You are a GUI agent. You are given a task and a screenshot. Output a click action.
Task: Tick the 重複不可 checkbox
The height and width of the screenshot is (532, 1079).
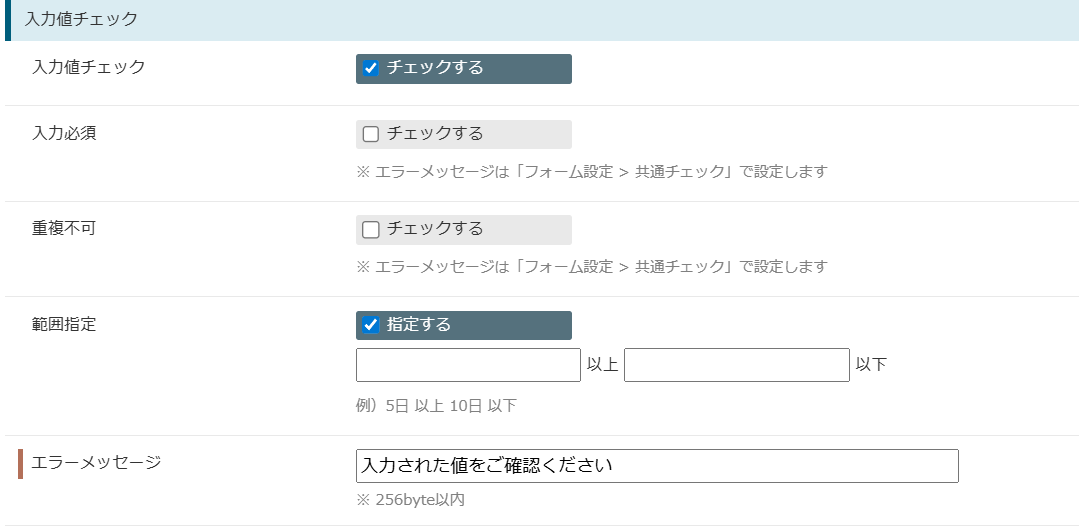370,229
